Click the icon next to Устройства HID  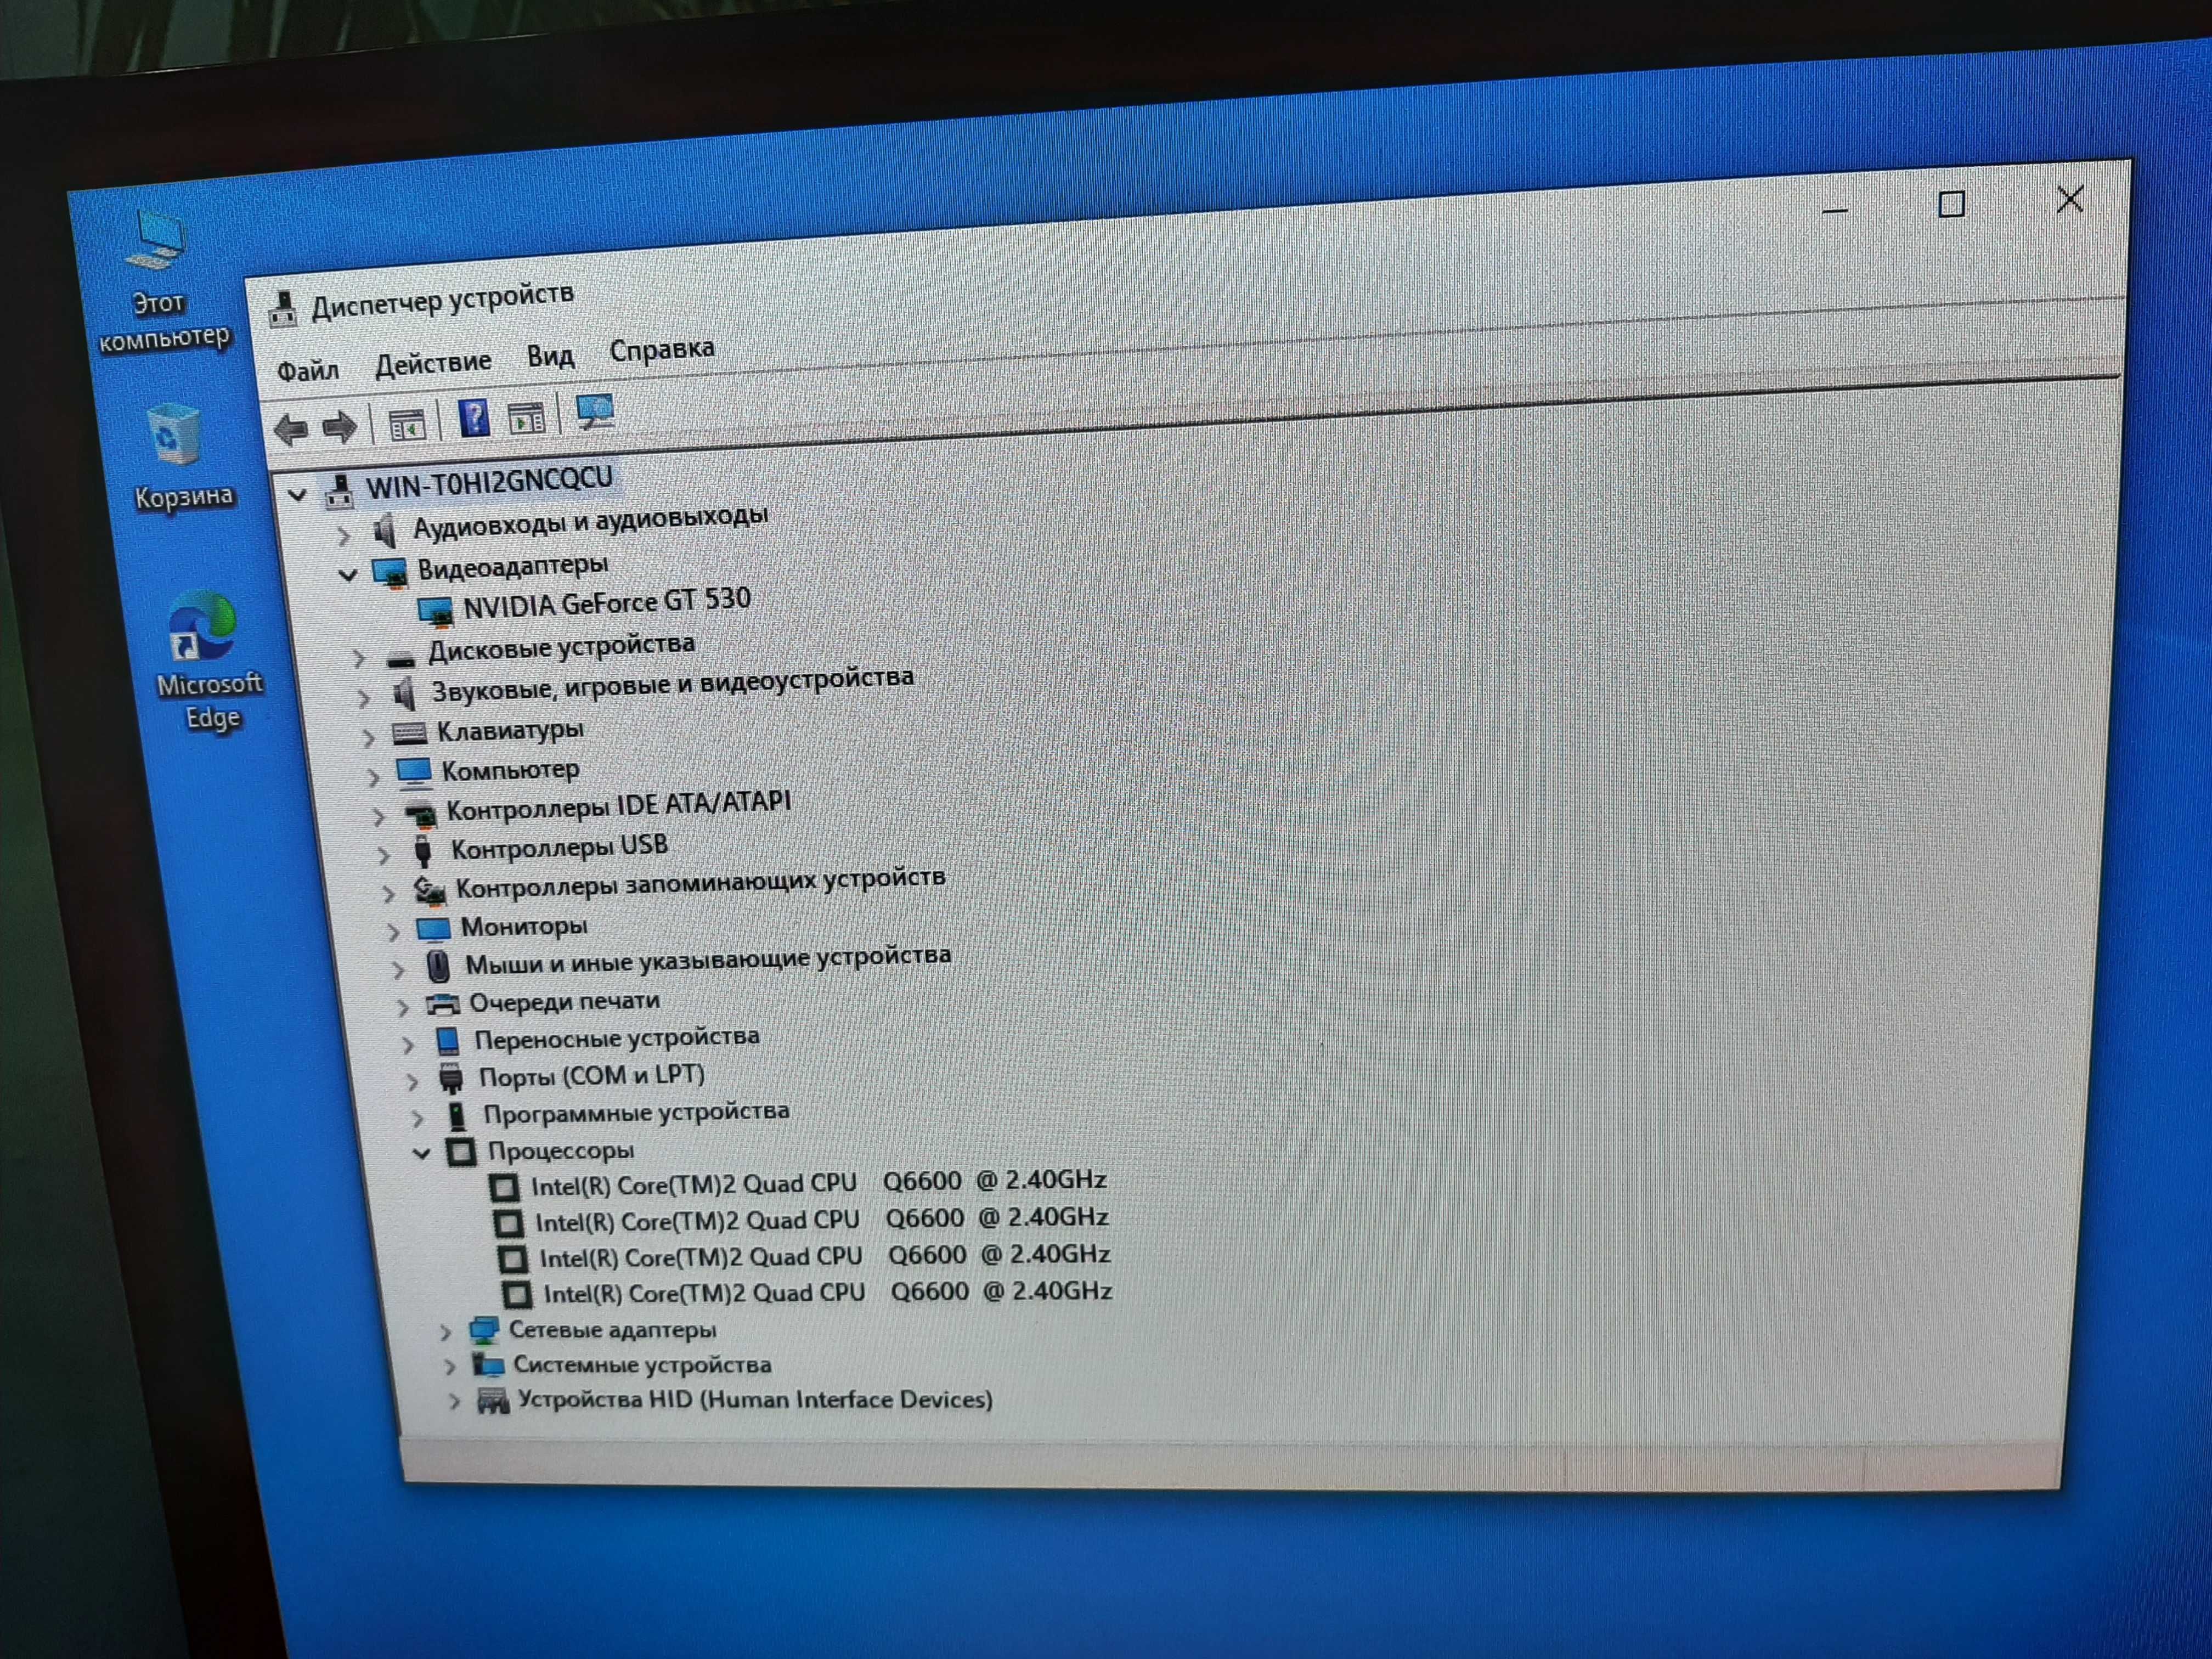pyautogui.click(x=492, y=1401)
